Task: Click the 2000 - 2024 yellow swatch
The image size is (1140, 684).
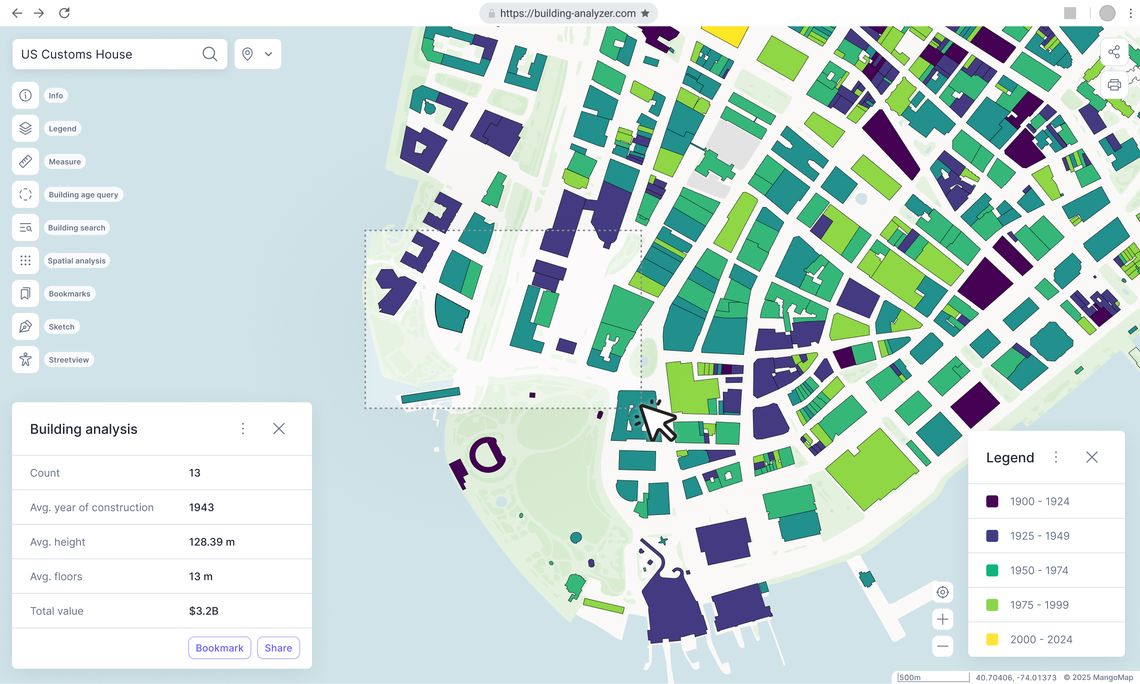Action: point(992,639)
